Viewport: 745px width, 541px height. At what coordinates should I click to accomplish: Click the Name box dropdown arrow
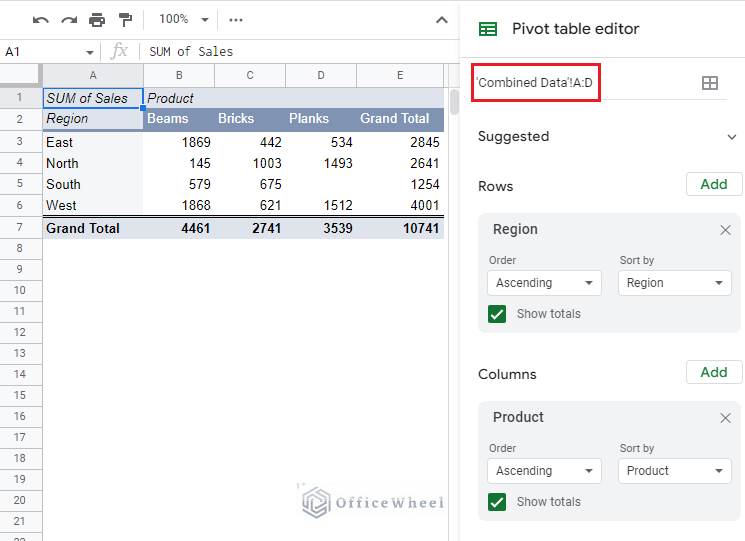point(90,52)
